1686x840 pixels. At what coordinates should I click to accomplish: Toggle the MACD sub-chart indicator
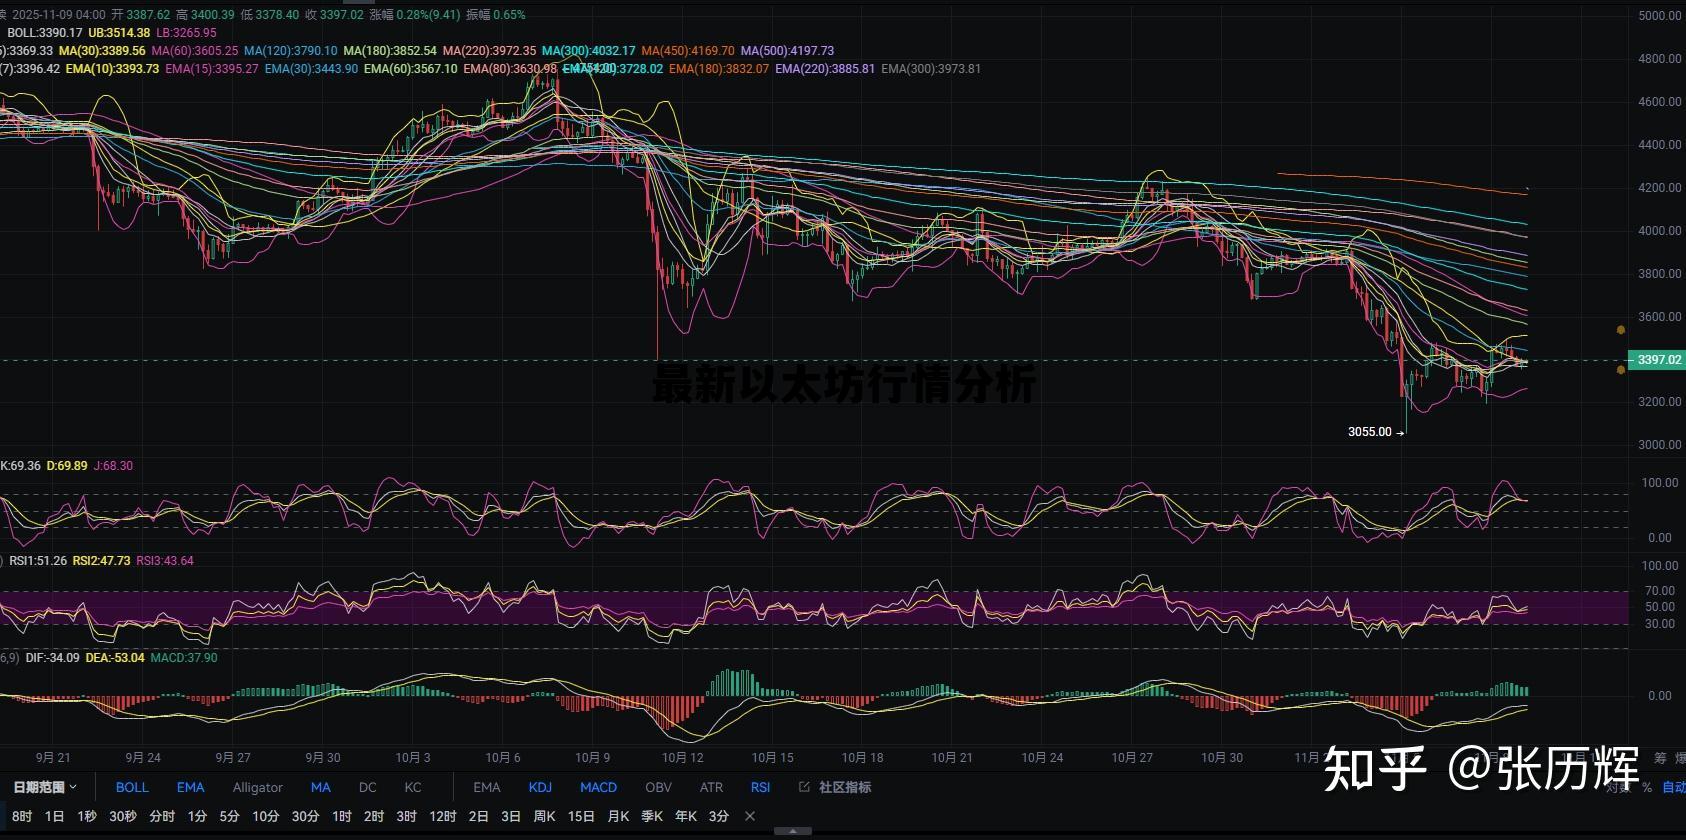[598, 787]
